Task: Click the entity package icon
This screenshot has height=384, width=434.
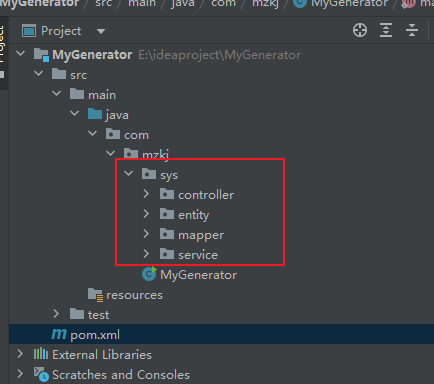Action: 167,214
